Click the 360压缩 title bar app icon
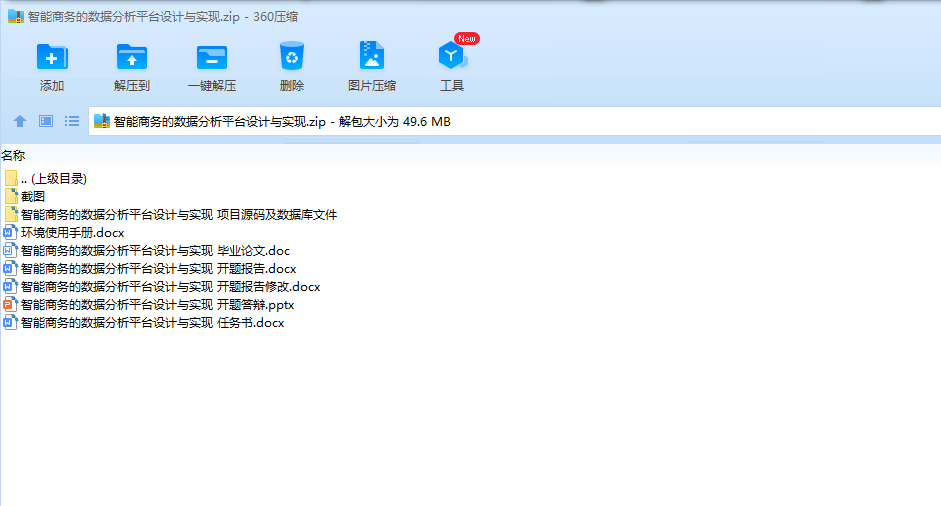Viewport: 941px width, 506px height. 16,16
